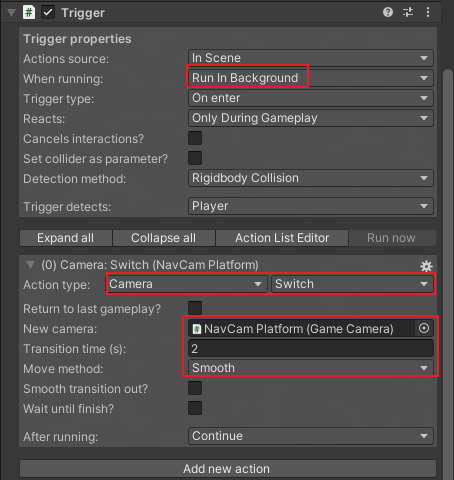Open the After running Continue dropdown
This screenshot has width=454, height=480.
tap(311, 436)
